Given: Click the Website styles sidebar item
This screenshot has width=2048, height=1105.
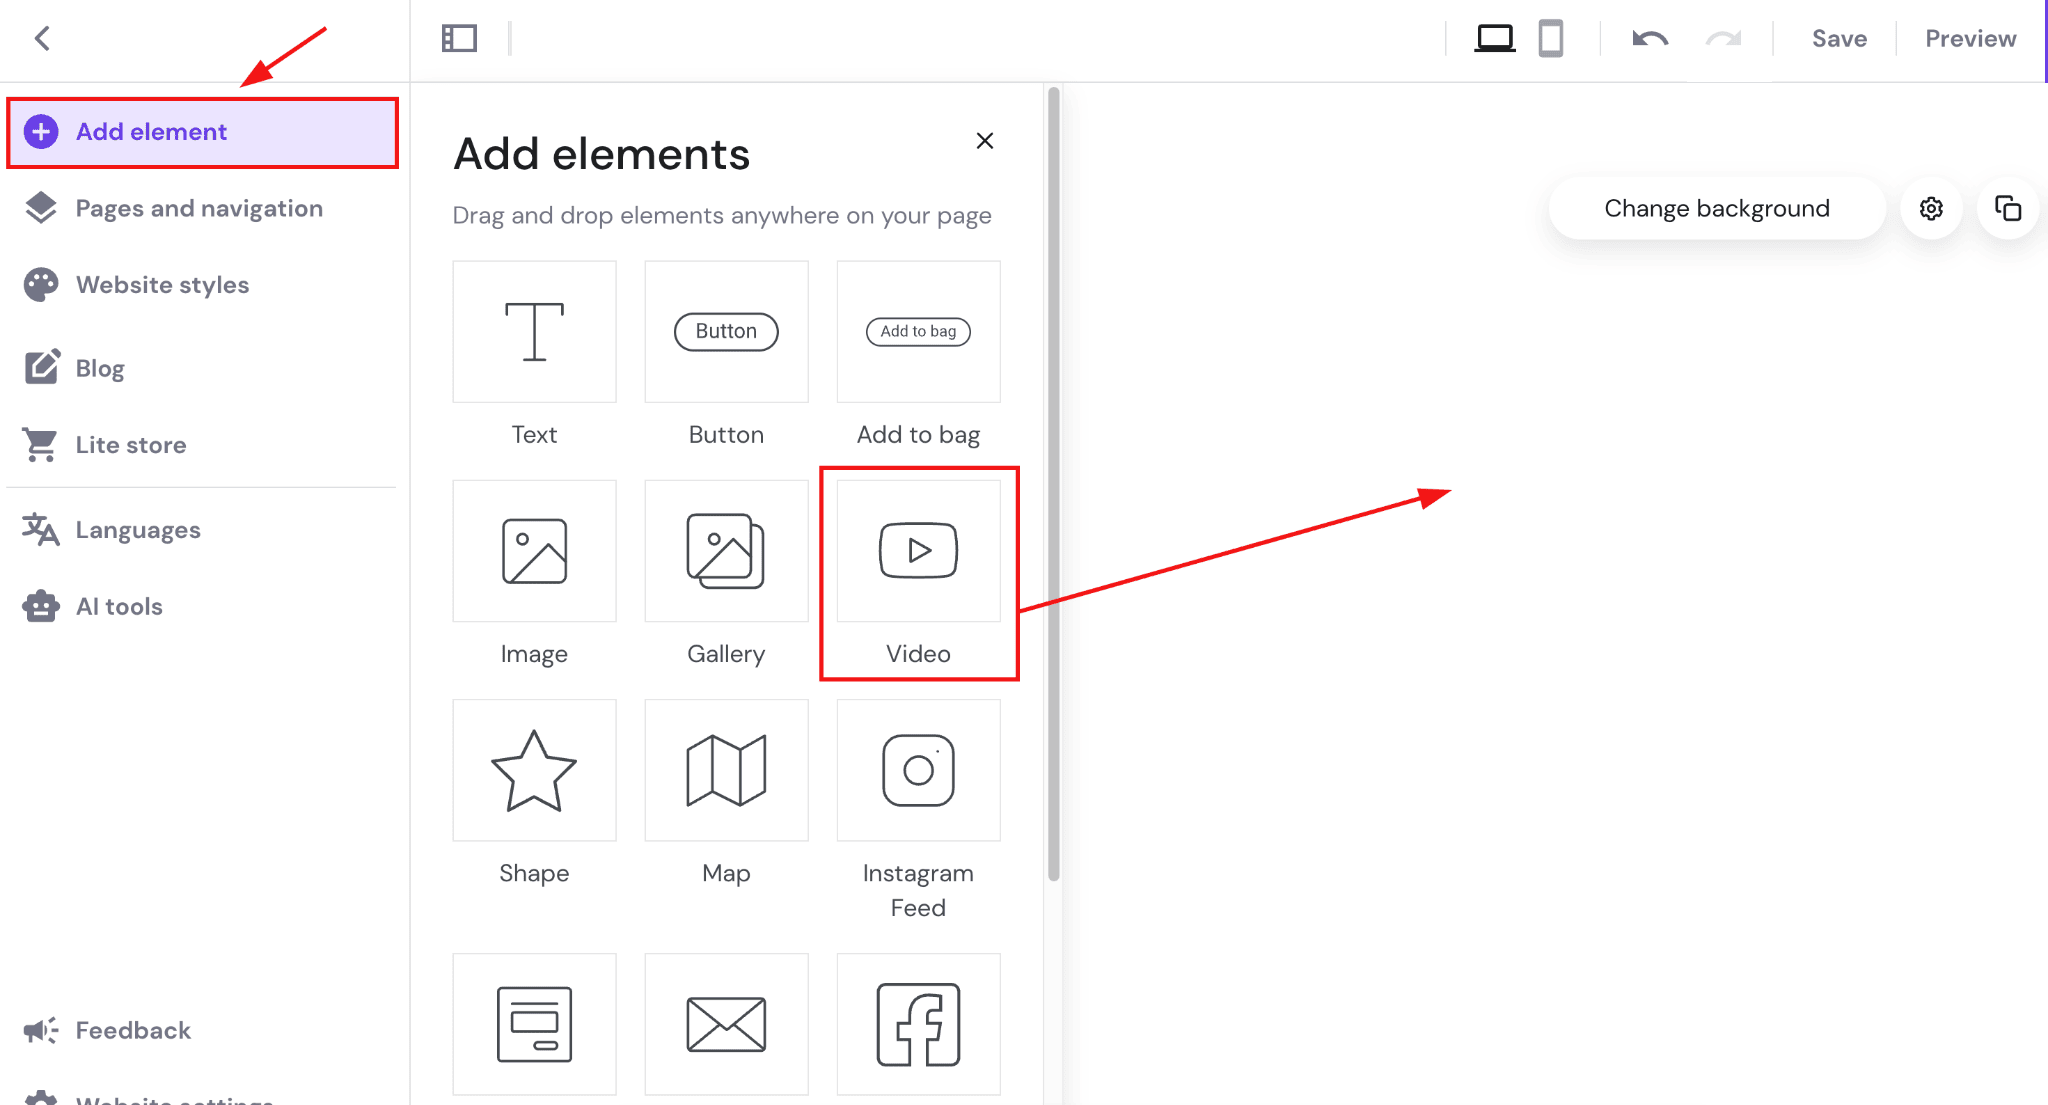Looking at the screenshot, I should pyautogui.click(x=162, y=284).
